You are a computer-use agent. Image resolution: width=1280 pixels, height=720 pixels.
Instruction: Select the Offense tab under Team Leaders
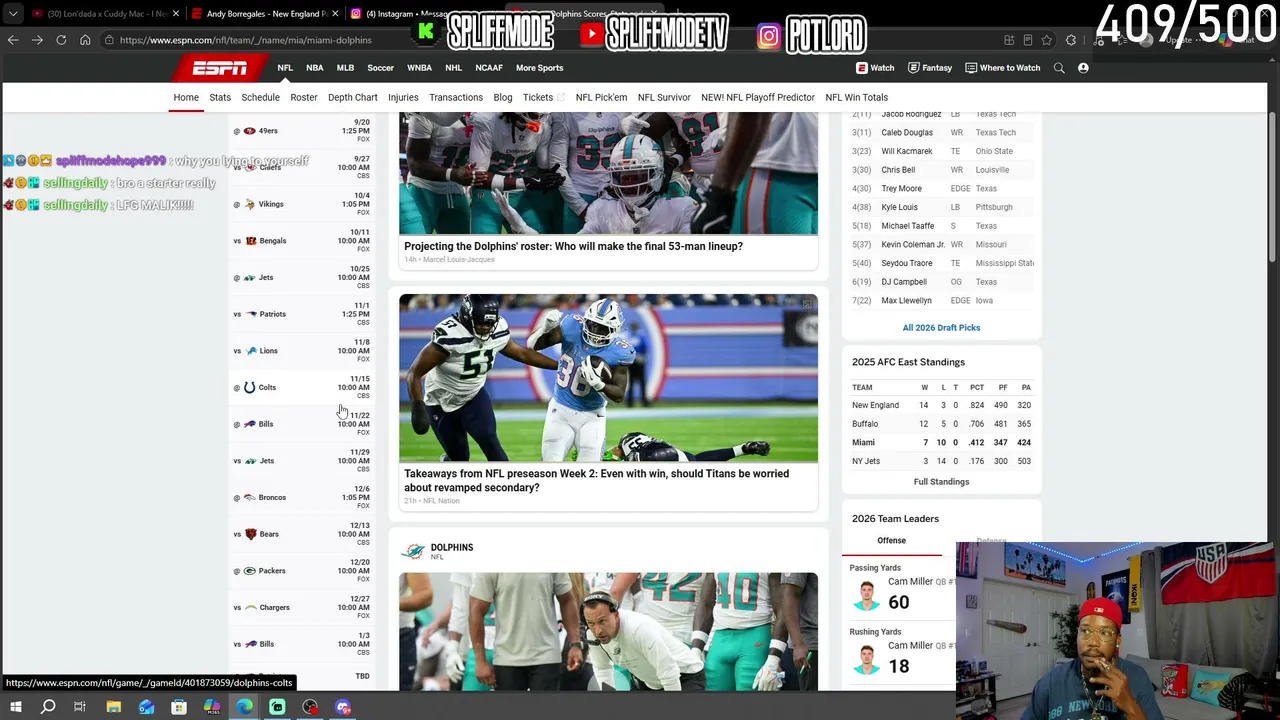(891, 541)
